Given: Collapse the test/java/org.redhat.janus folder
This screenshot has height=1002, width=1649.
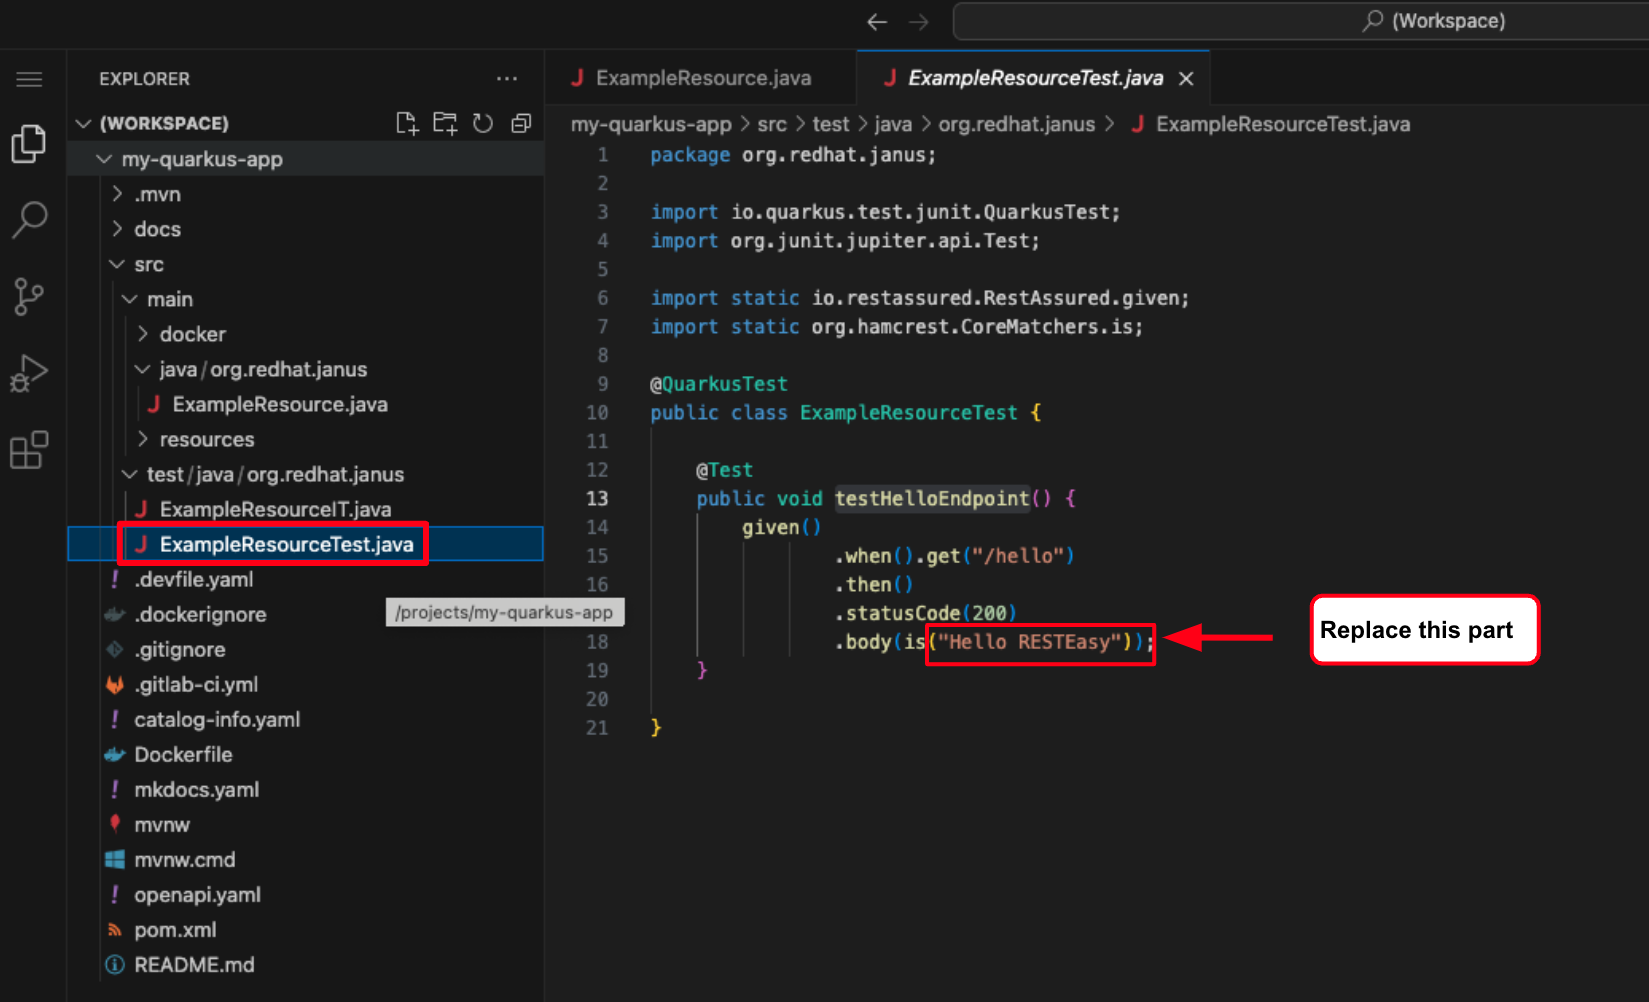Looking at the screenshot, I should tap(305, 474).
